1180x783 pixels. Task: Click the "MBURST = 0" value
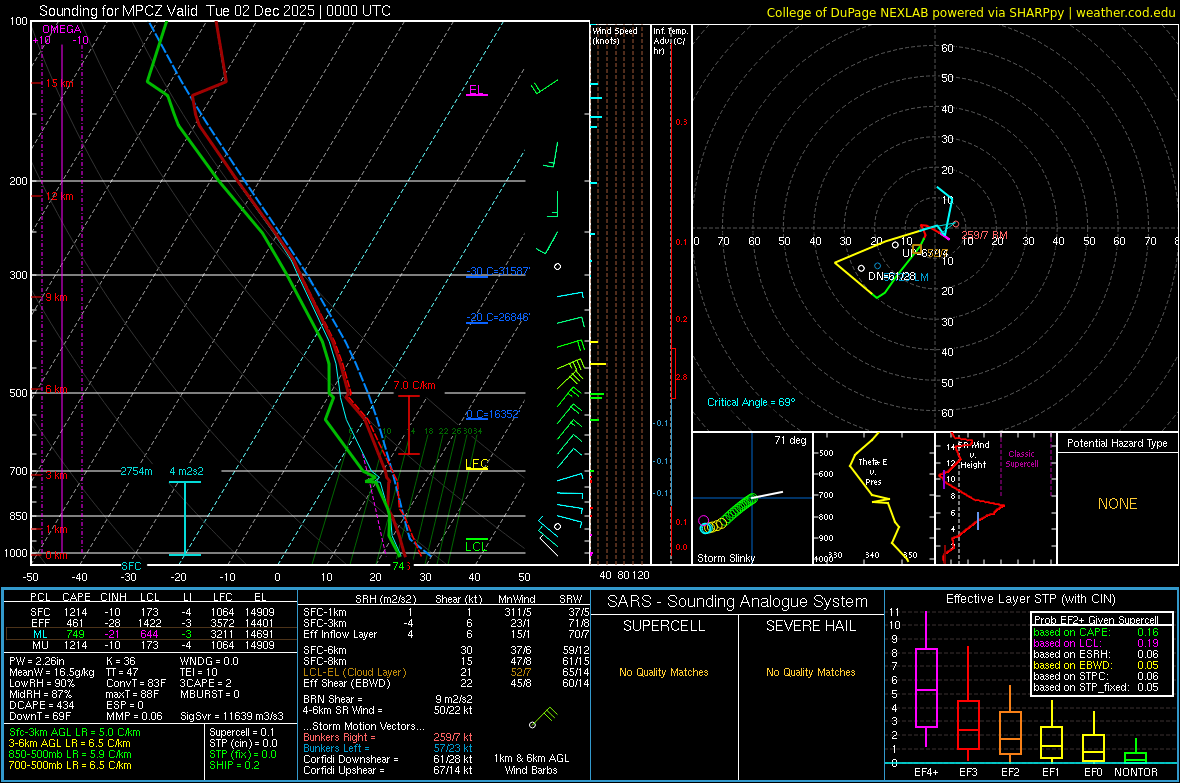coord(210,694)
